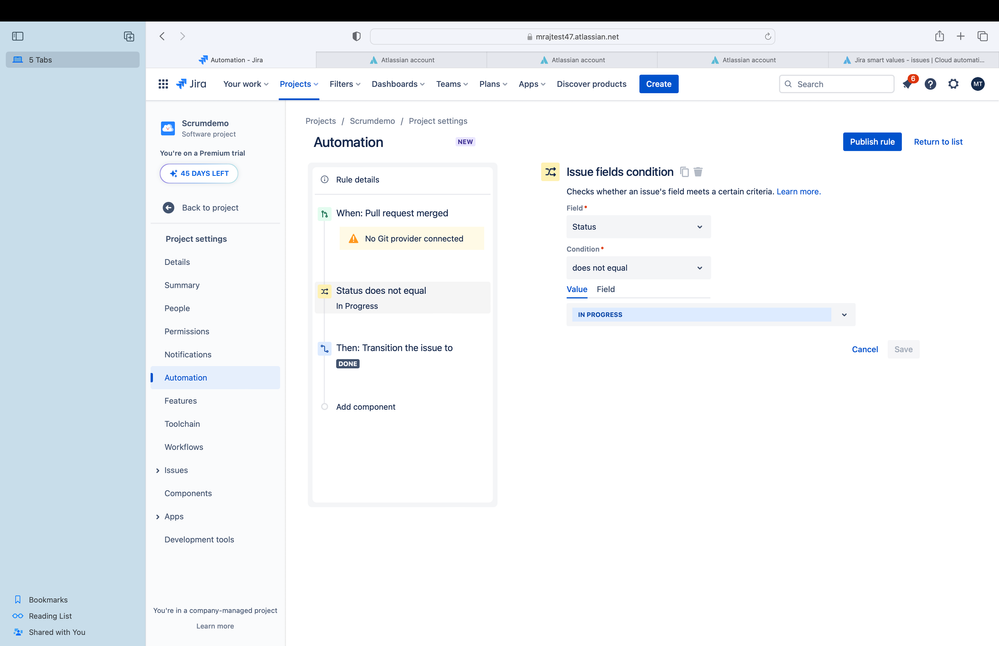Open the Your work menu

pos(245,84)
